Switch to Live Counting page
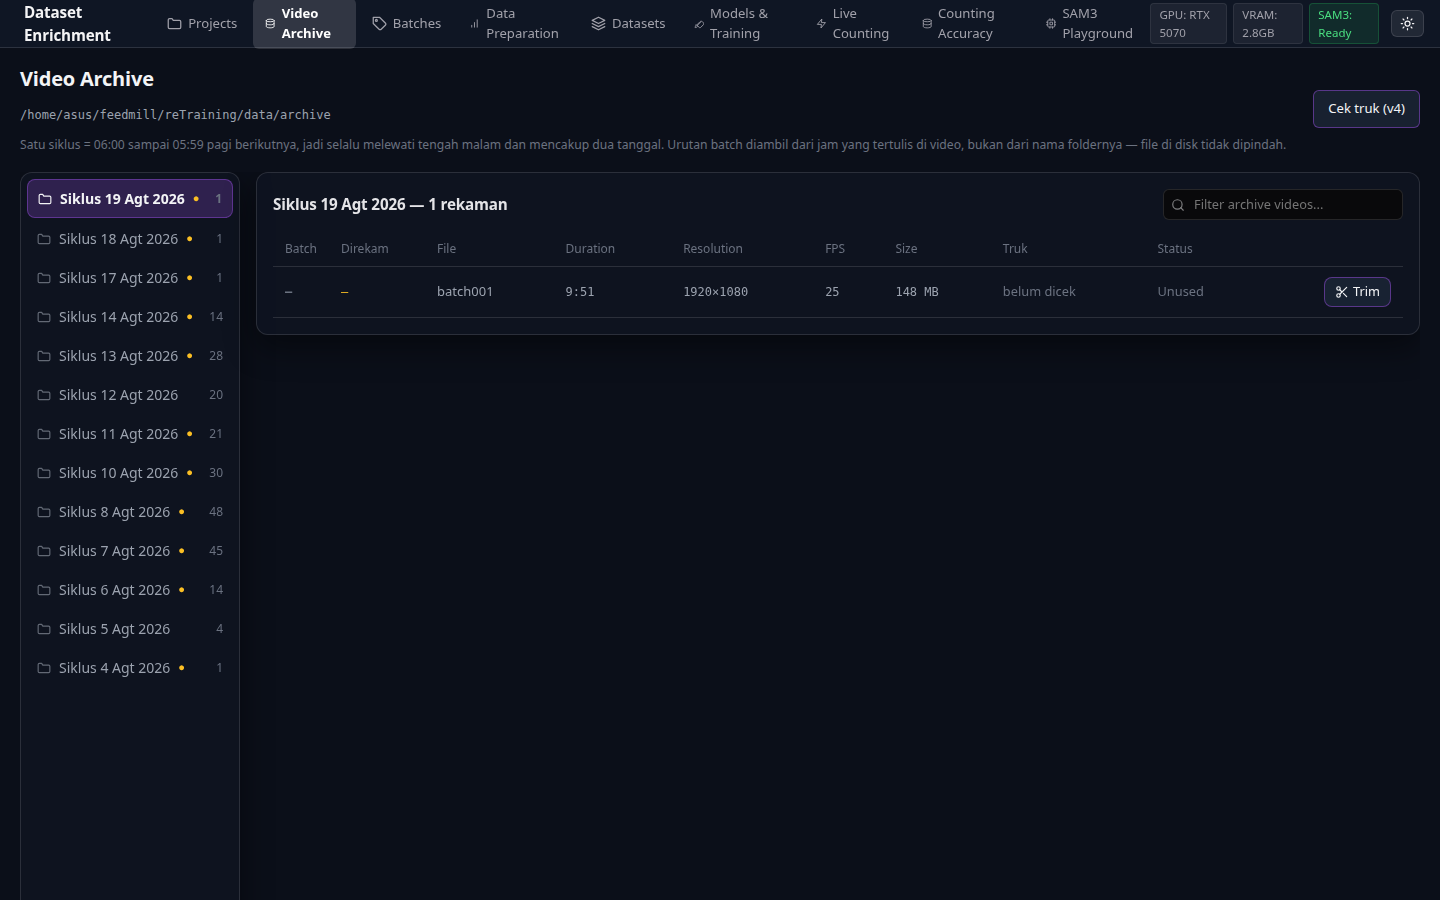Screen dimensions: 1440x900 coord(852,23)
